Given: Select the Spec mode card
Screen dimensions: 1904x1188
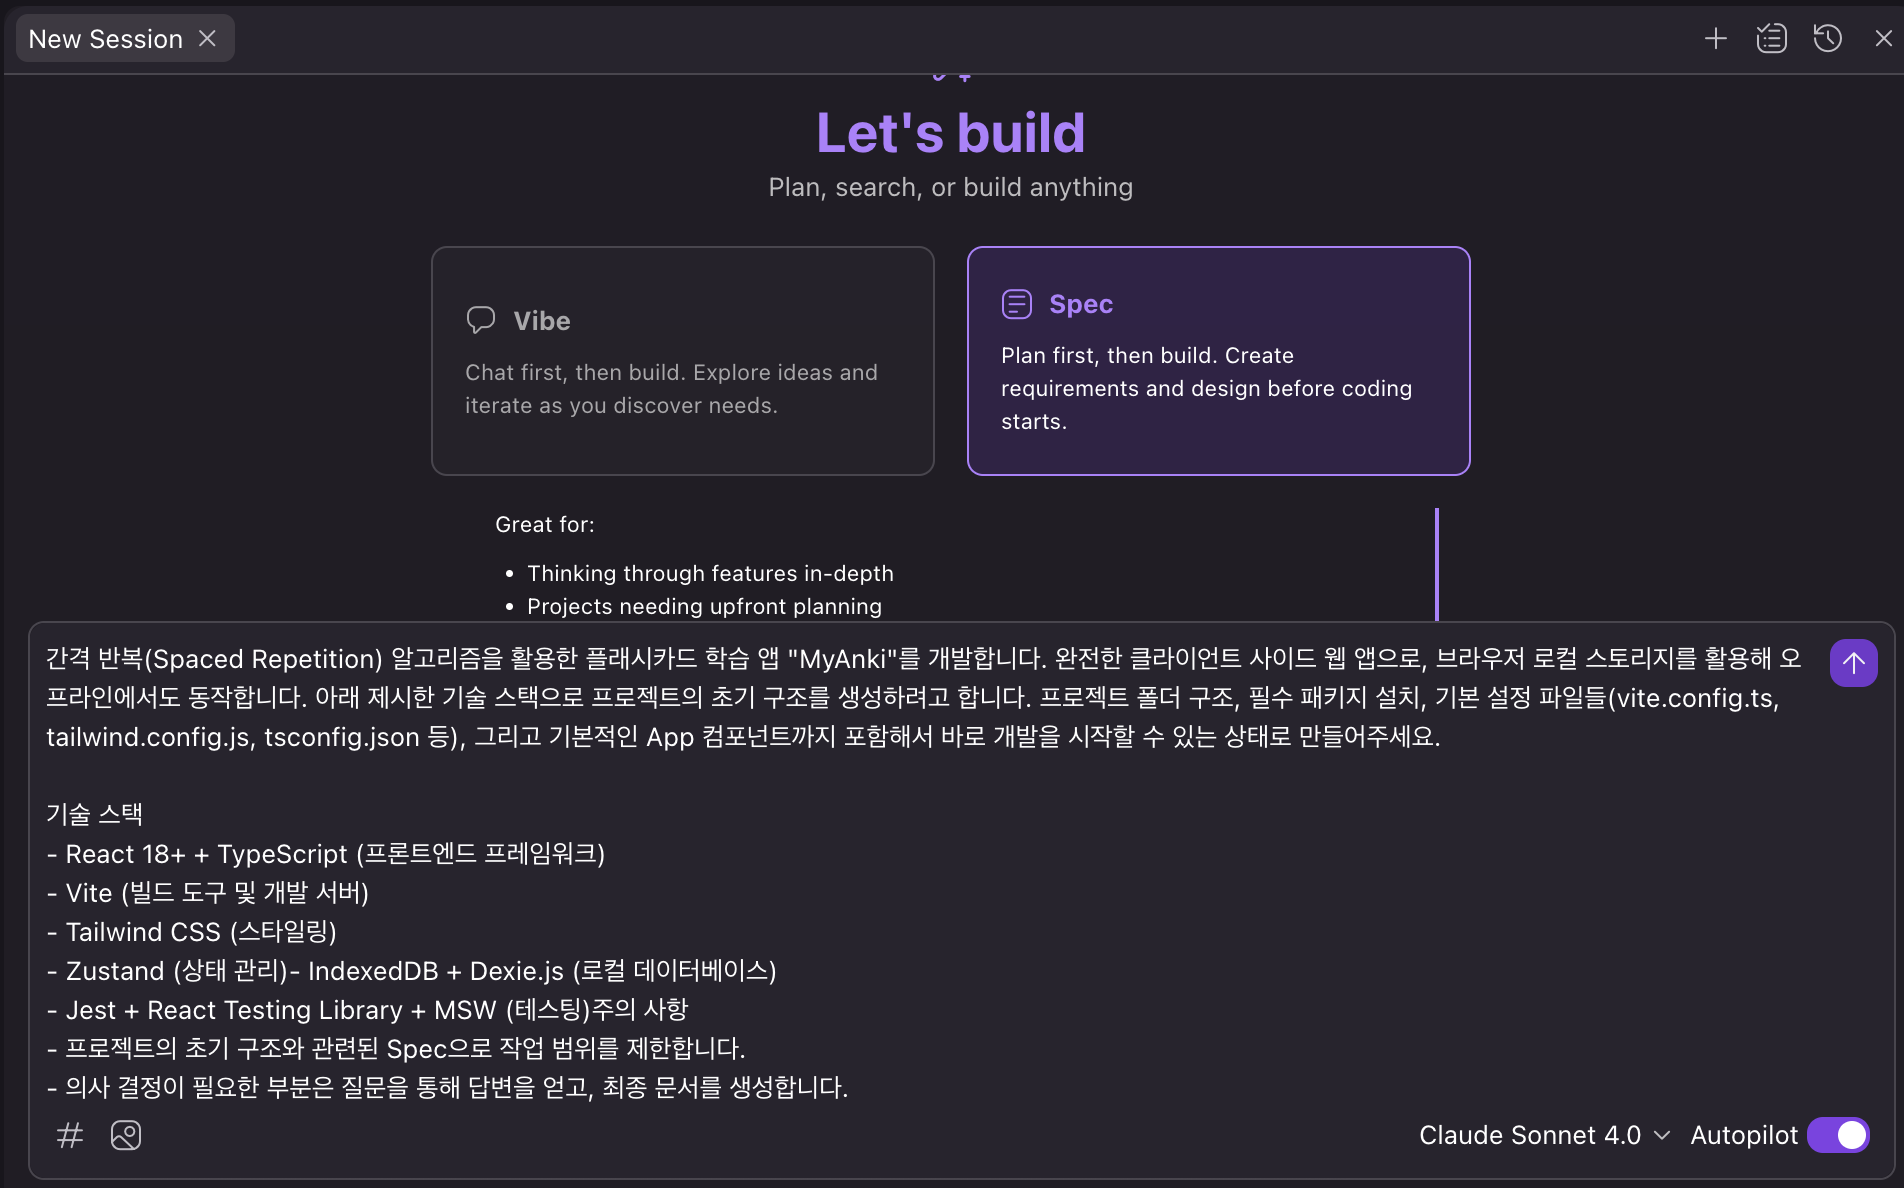Looking at the screenshot, I should [x=1218, y=360].
